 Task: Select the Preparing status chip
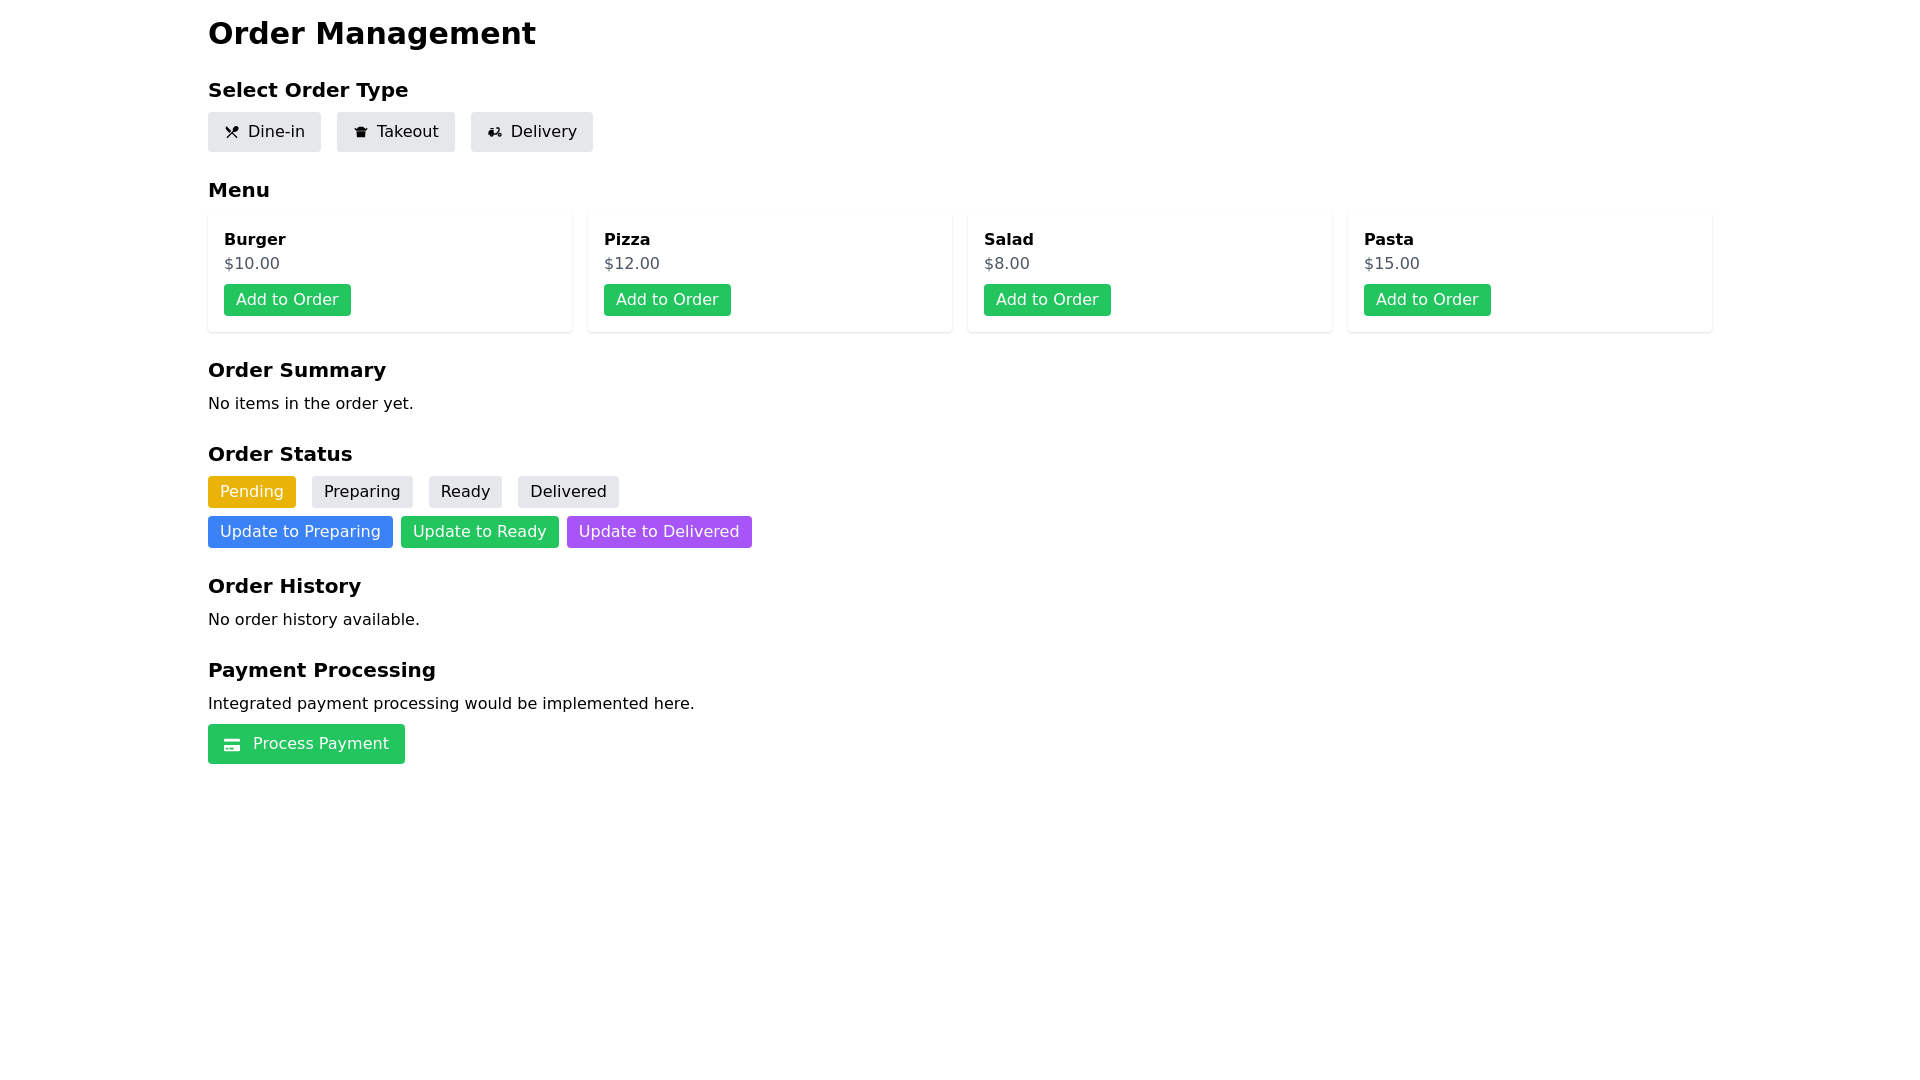pos(362,491)
